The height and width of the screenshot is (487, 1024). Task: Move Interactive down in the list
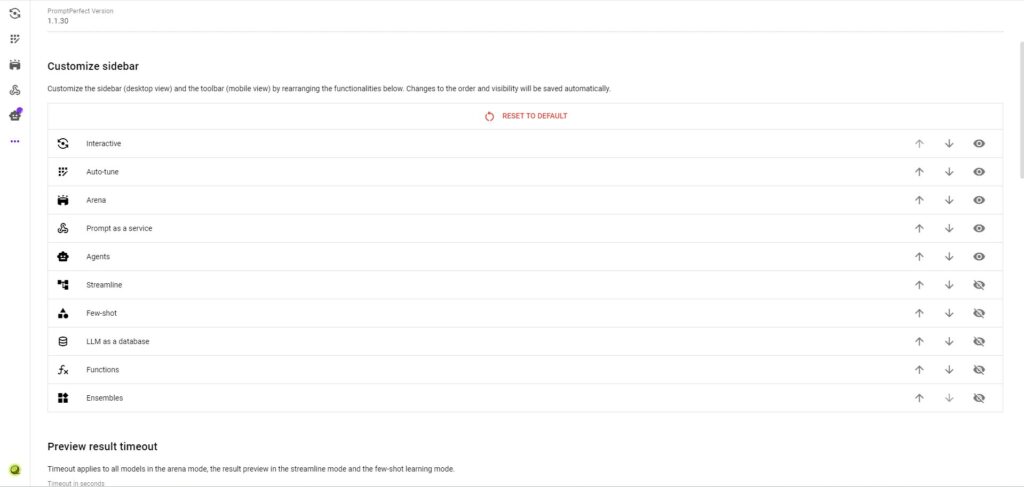coord(949,144)
